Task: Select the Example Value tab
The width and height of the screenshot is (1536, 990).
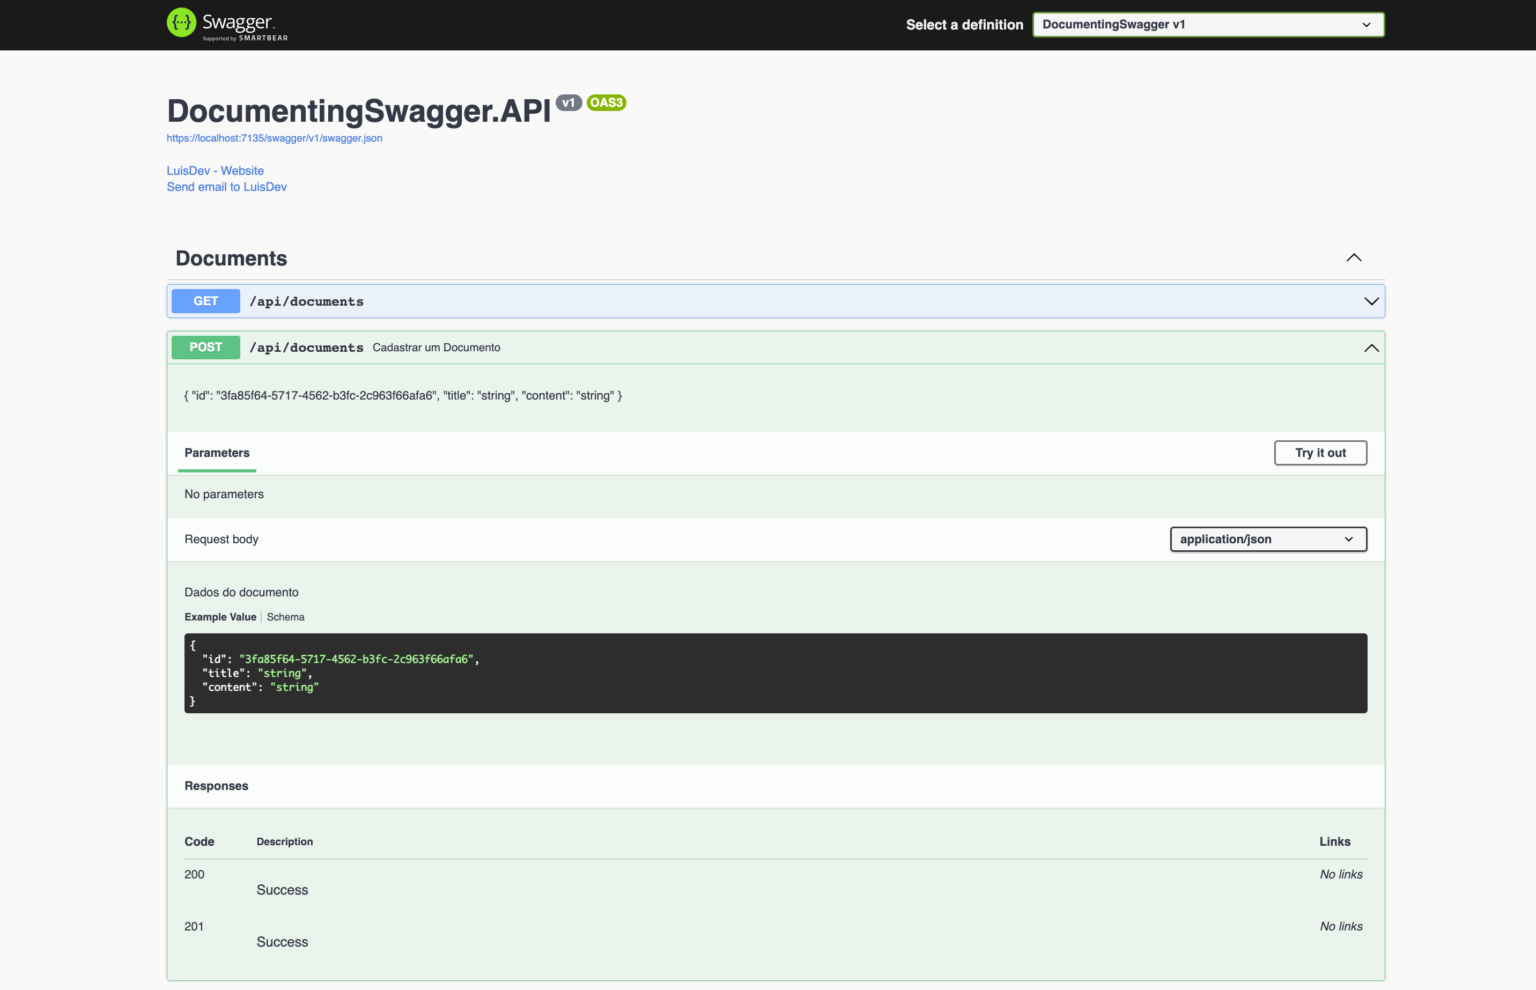Action: coord(220,616)
